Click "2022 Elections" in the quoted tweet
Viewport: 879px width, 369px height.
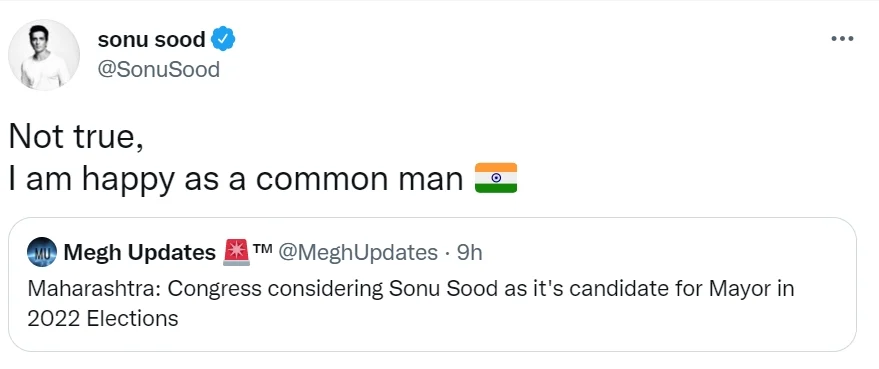coord(103,319)
